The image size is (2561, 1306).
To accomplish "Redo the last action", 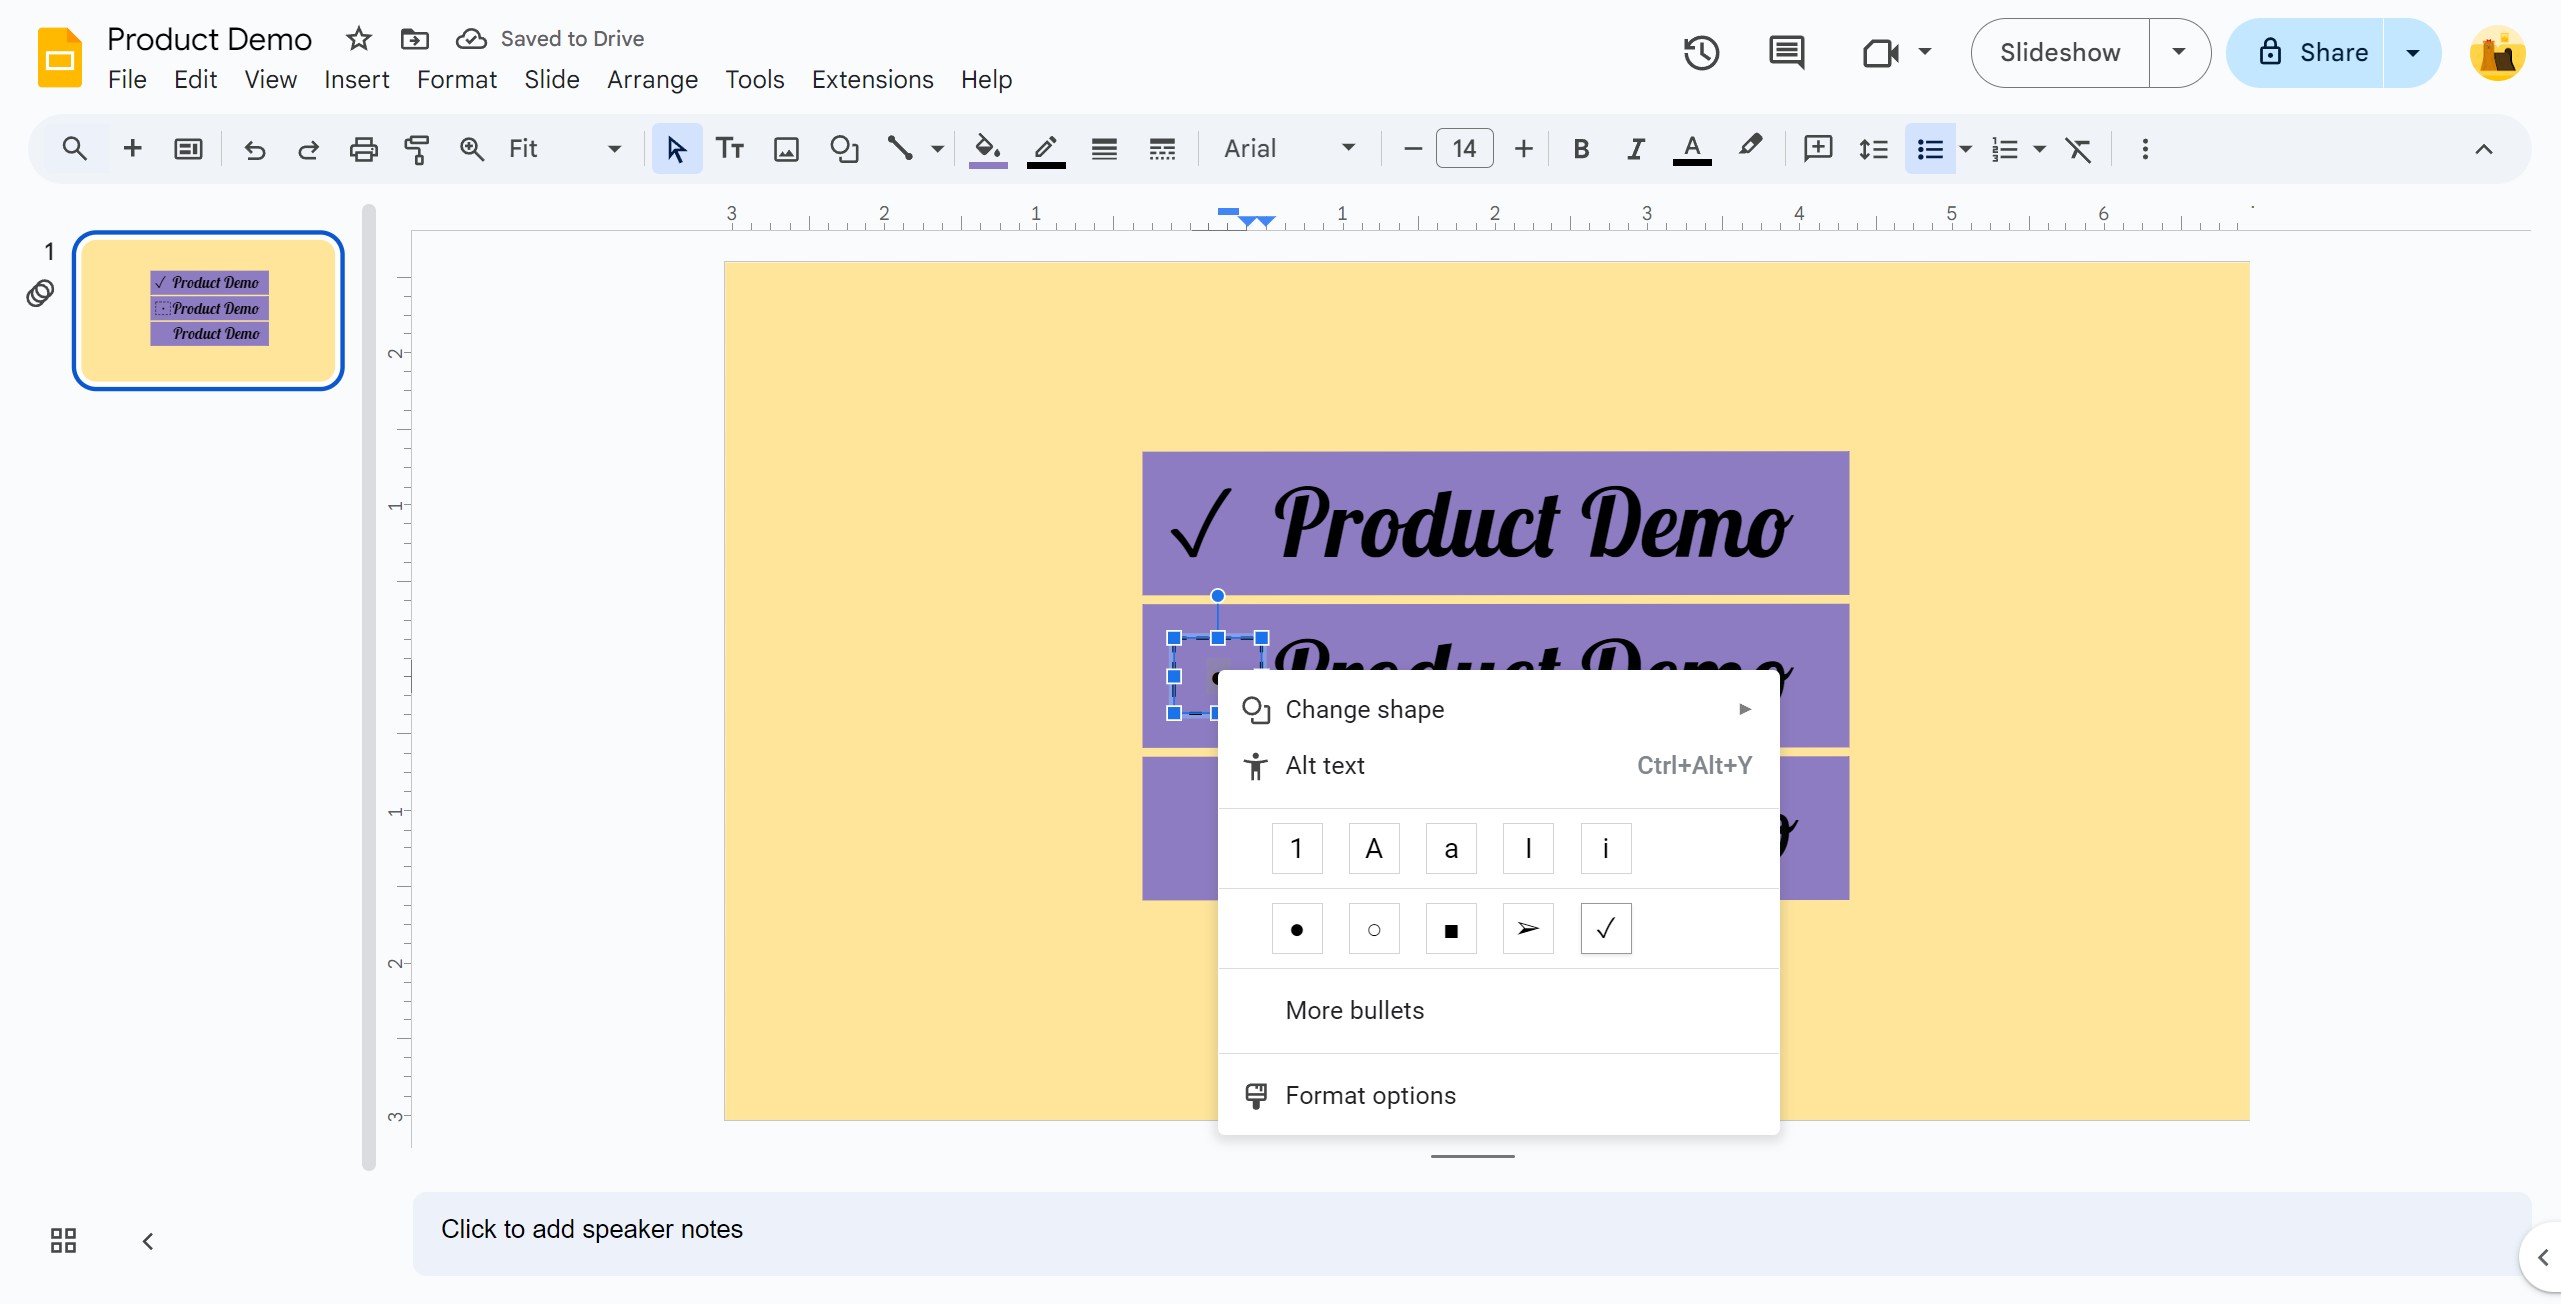I will click(308, 149).
